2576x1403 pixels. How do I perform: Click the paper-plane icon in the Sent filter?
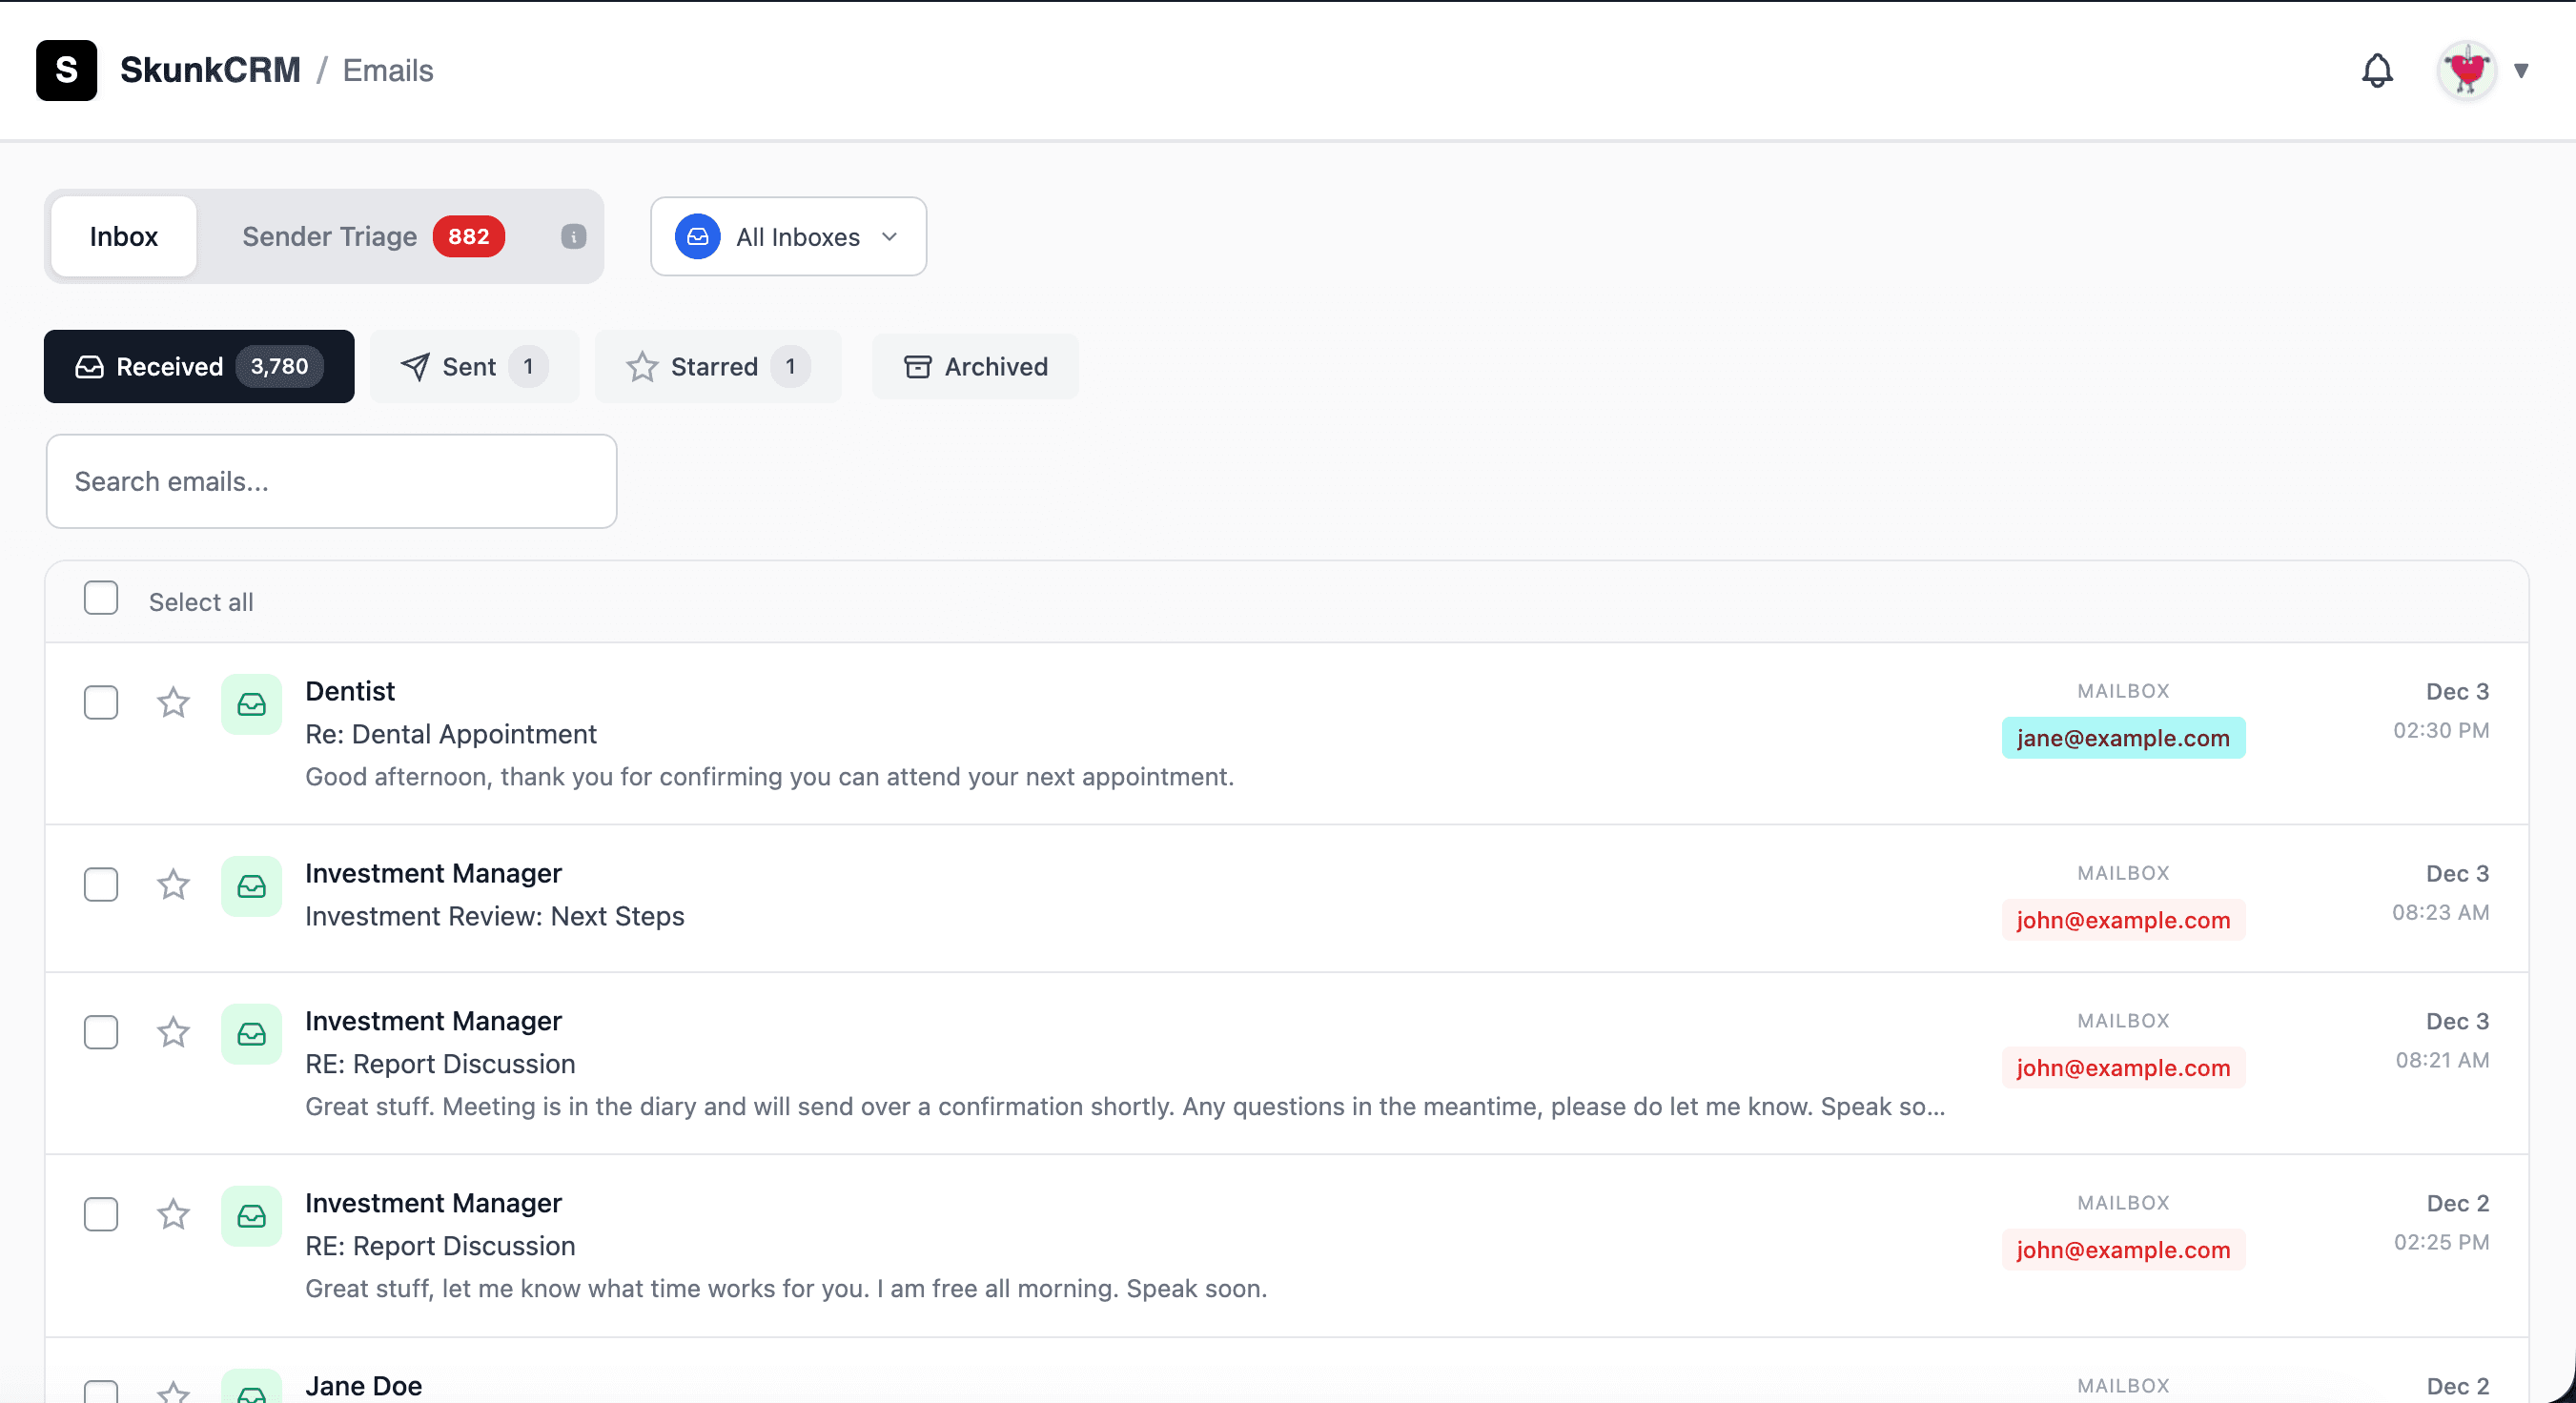414,366
